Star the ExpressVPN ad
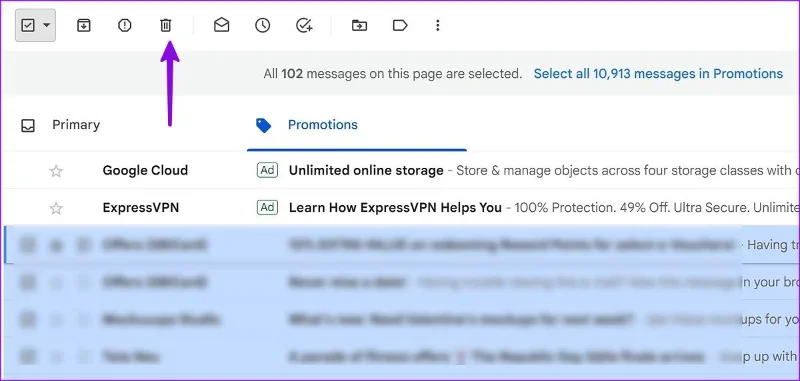Viewport: 800px width, 381px height. (x=56, y=208)
